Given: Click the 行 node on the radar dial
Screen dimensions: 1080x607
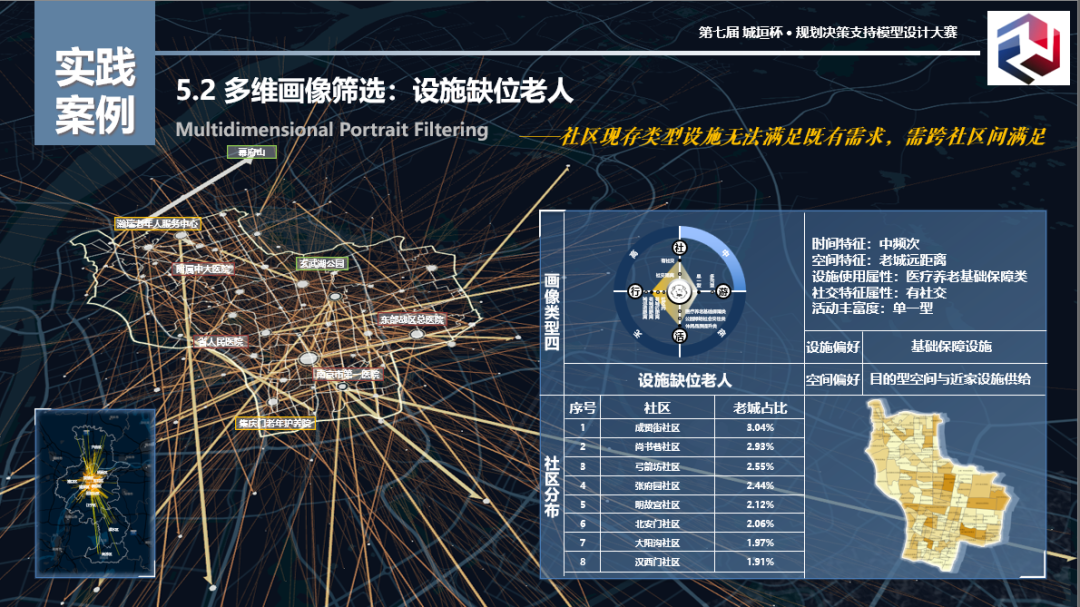Looking at the screenshot, I should pyautogui.click(x=635, y=292).
